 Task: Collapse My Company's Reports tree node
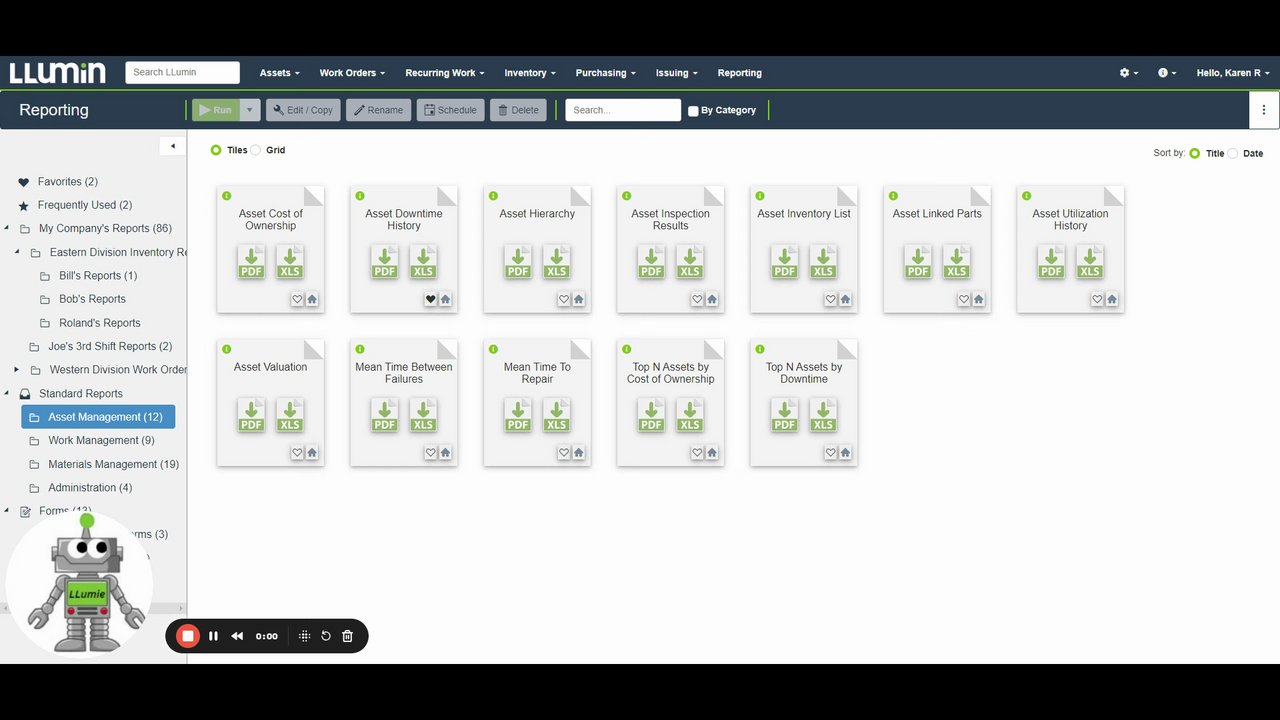pyautogui.click(x=7, y=228)
